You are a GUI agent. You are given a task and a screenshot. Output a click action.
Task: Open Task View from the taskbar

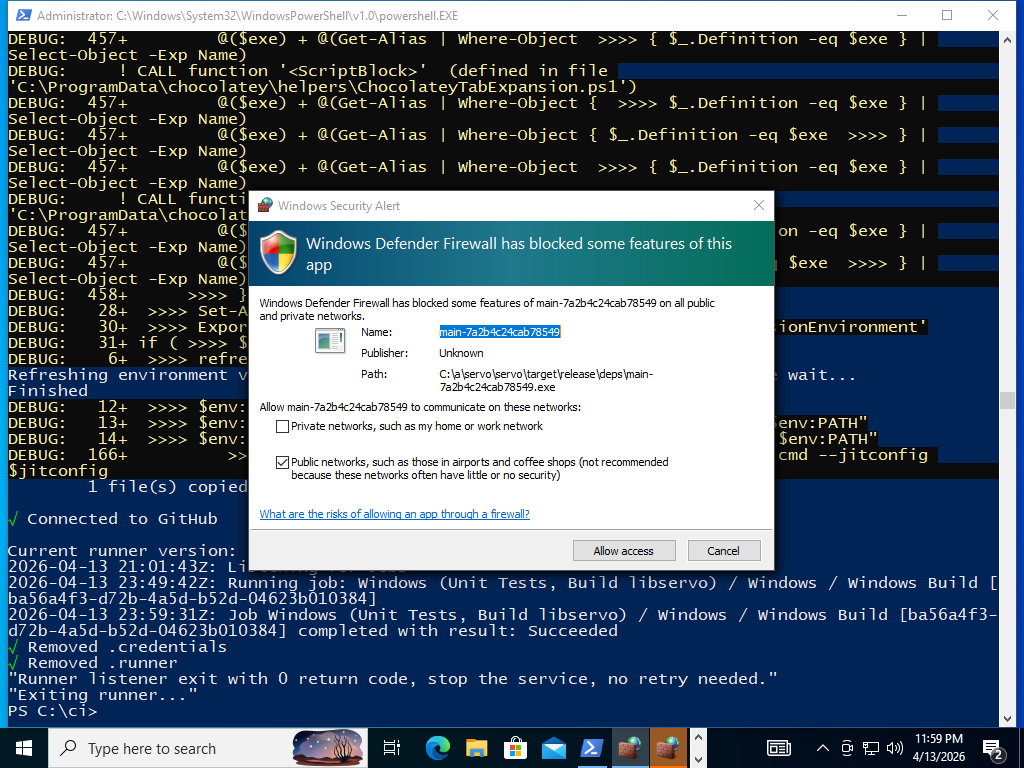392,748
